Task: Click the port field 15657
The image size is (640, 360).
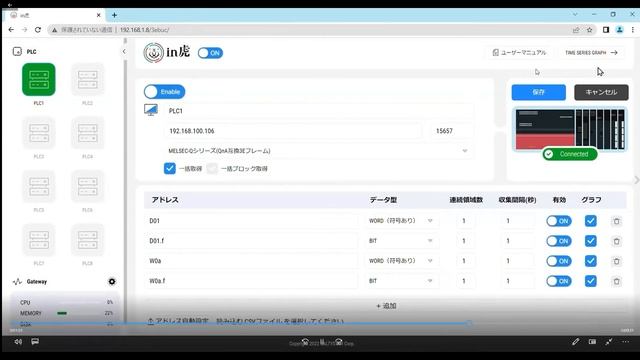Action: coord(452,131)
